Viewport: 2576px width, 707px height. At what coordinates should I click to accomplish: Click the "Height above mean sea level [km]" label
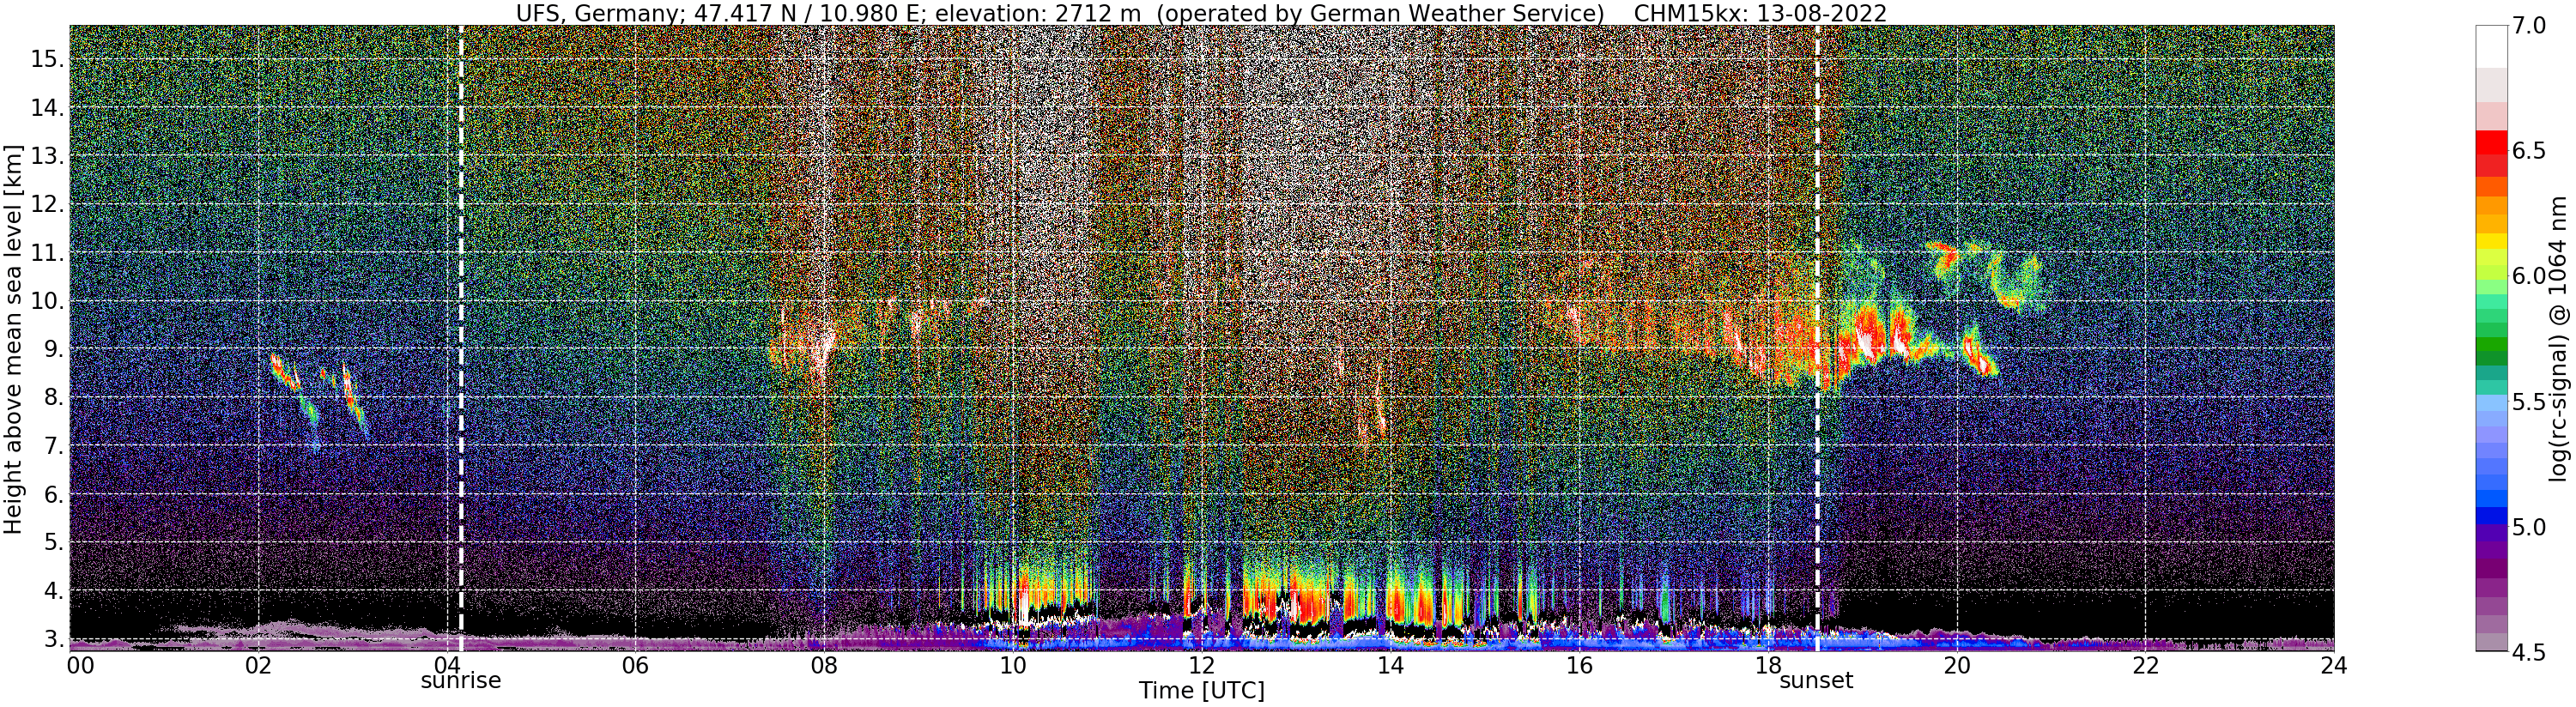pos(13,340)
